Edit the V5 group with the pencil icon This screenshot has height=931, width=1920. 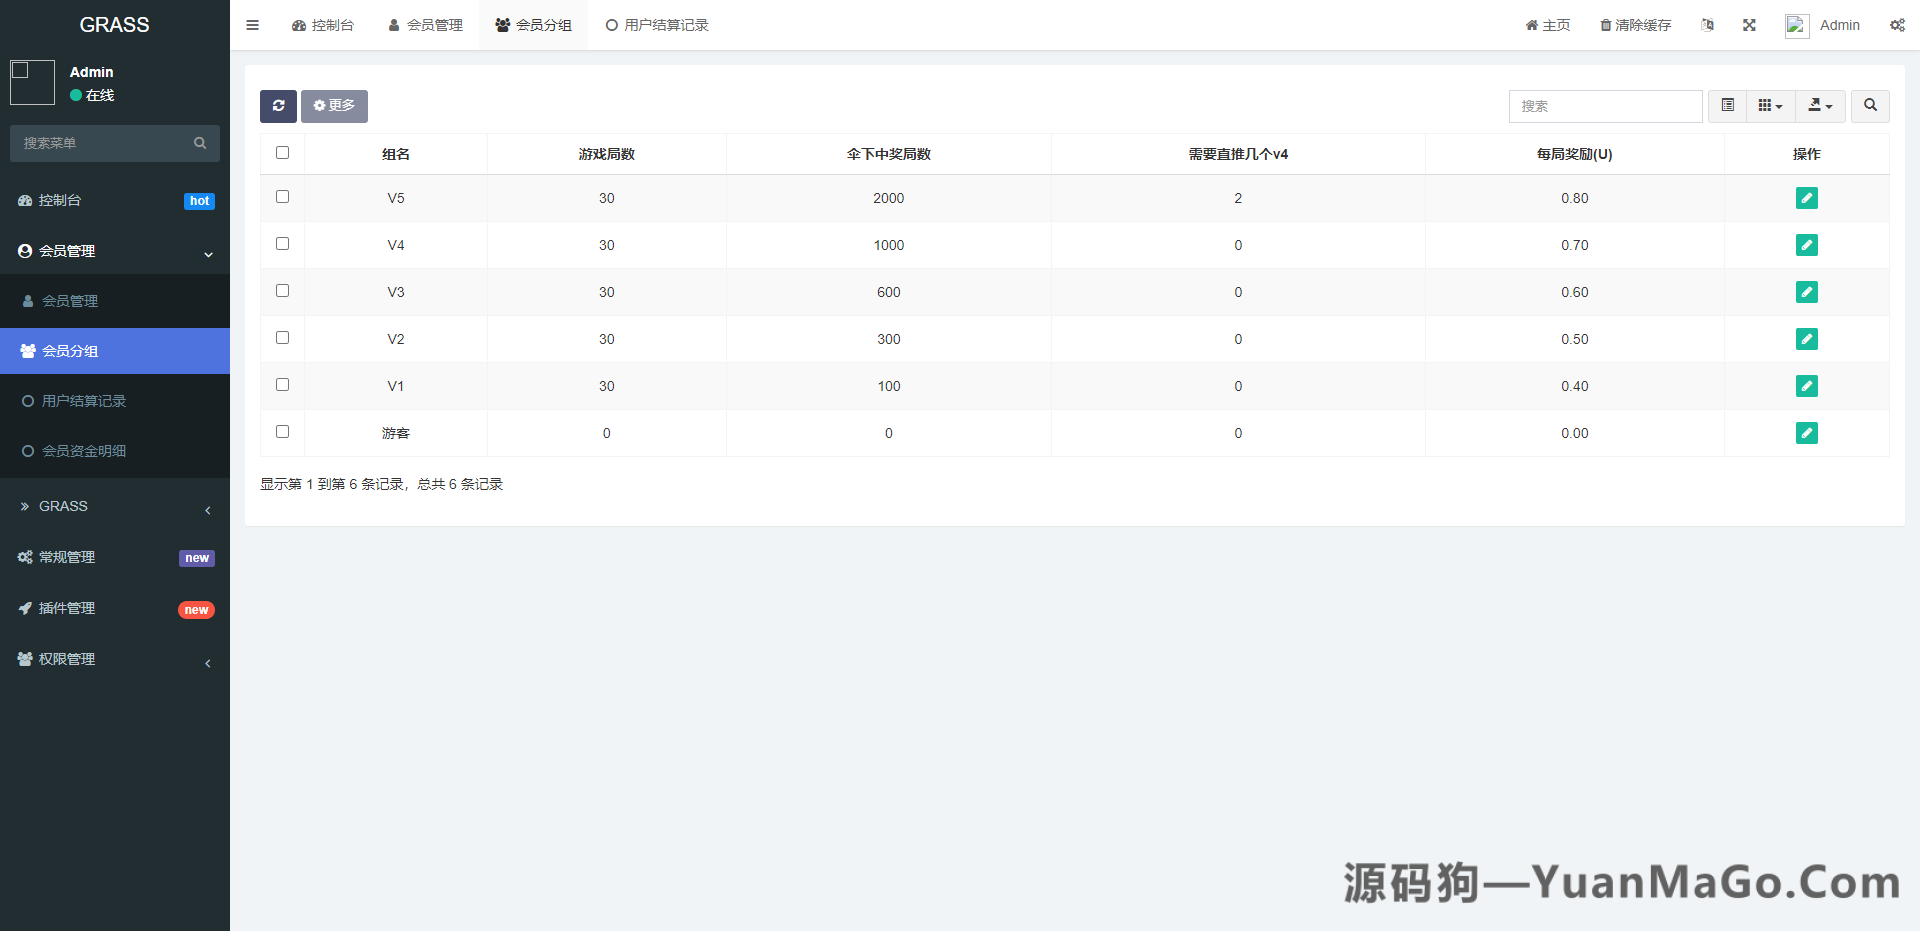coord(1806,198)
